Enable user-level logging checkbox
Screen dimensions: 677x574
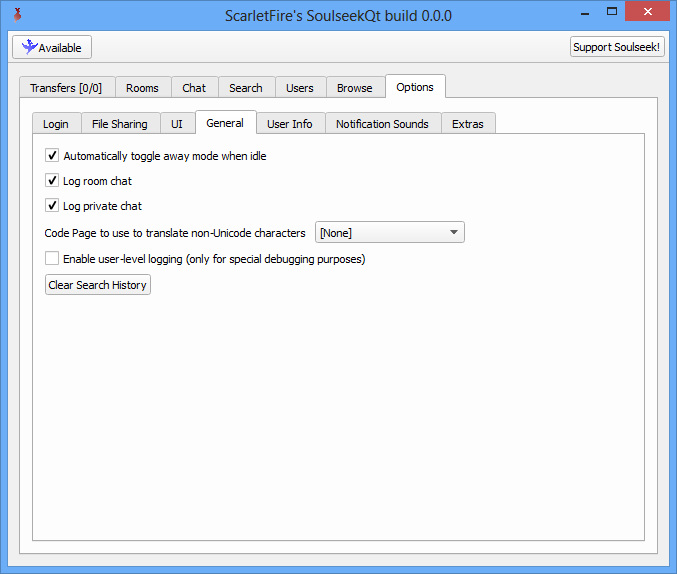point(52,258)
